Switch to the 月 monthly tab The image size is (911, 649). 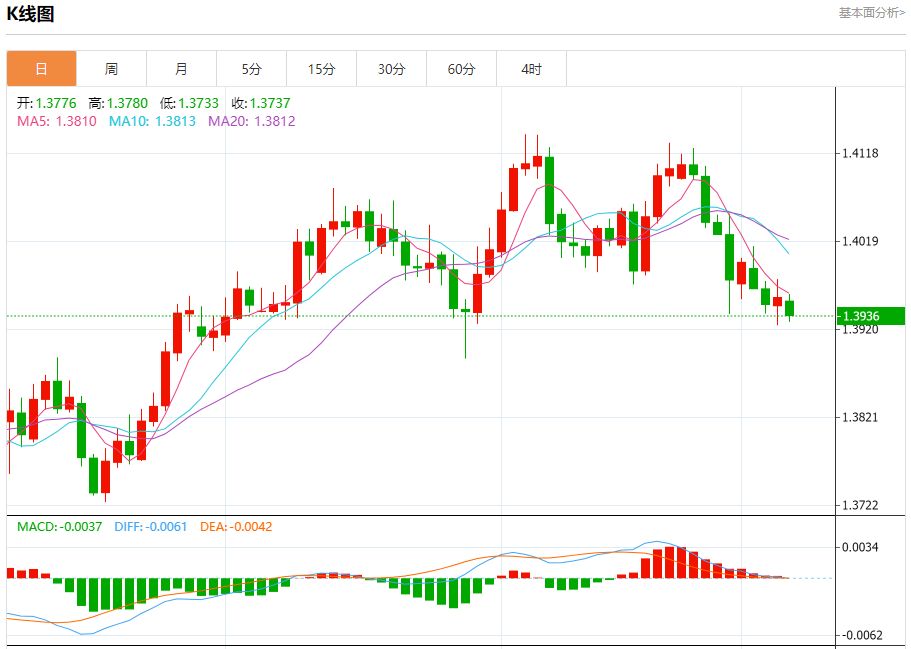pyautogui.click(x=181, y=69)
